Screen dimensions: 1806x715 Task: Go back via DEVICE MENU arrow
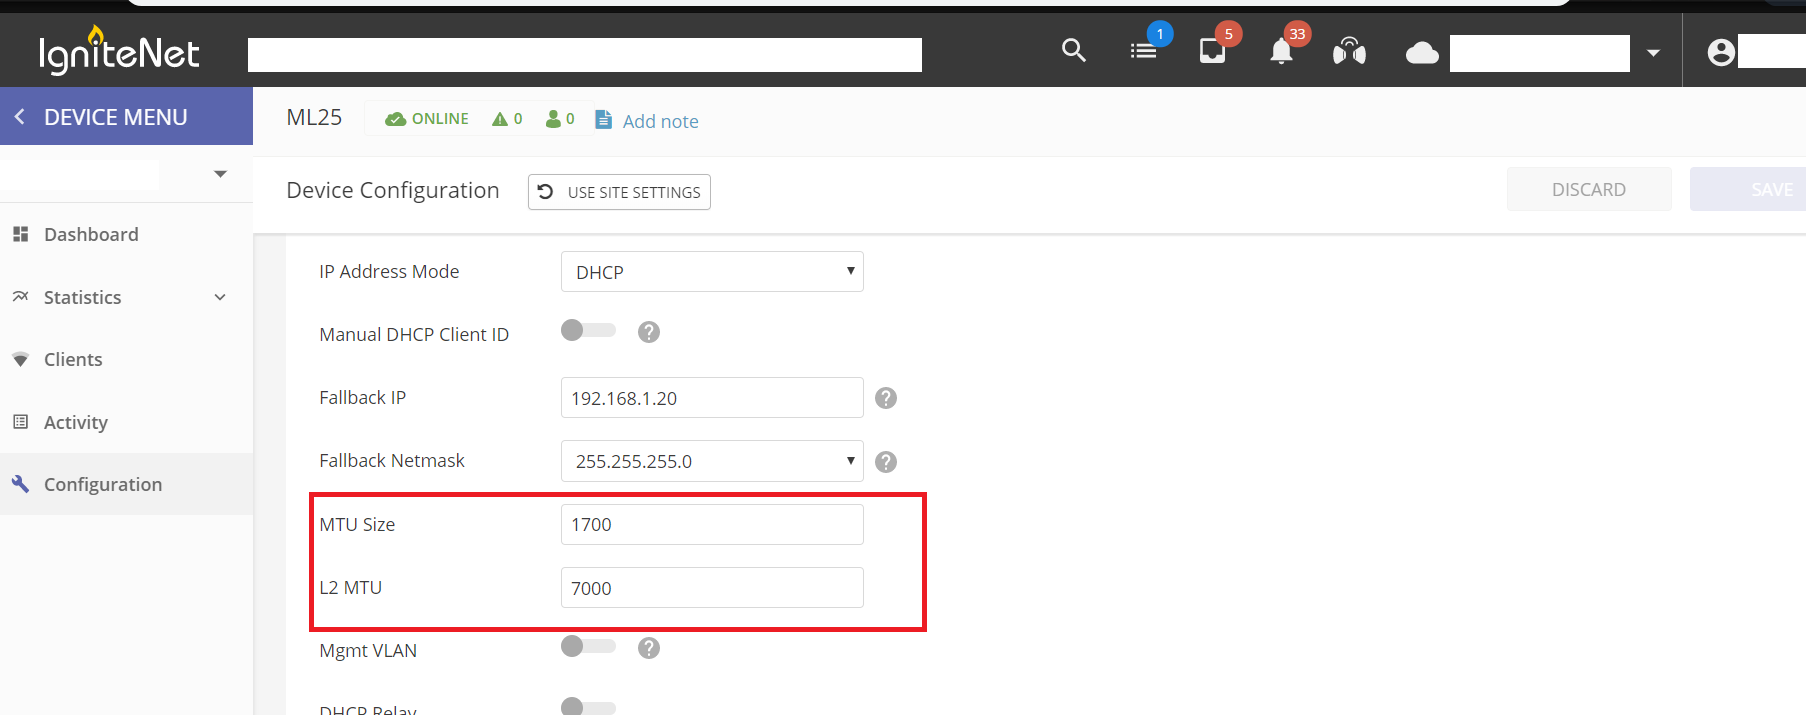pyautogui.click(x=19, y=117)
